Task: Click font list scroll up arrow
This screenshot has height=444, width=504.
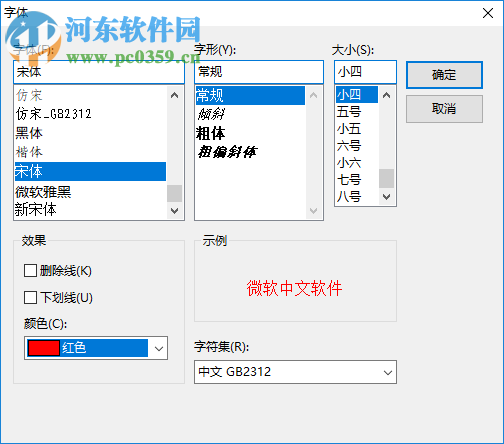Action: (x=174, y=96)
